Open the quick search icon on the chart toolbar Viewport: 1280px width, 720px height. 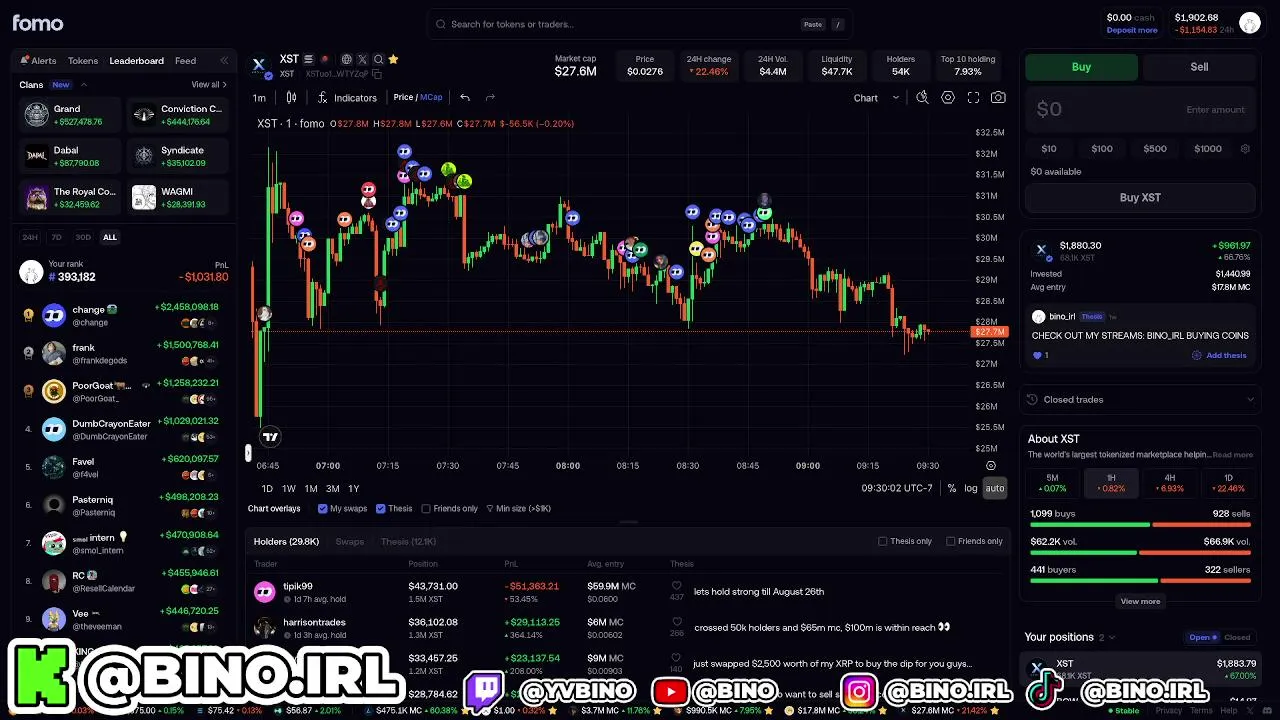(x=922, y=97)
